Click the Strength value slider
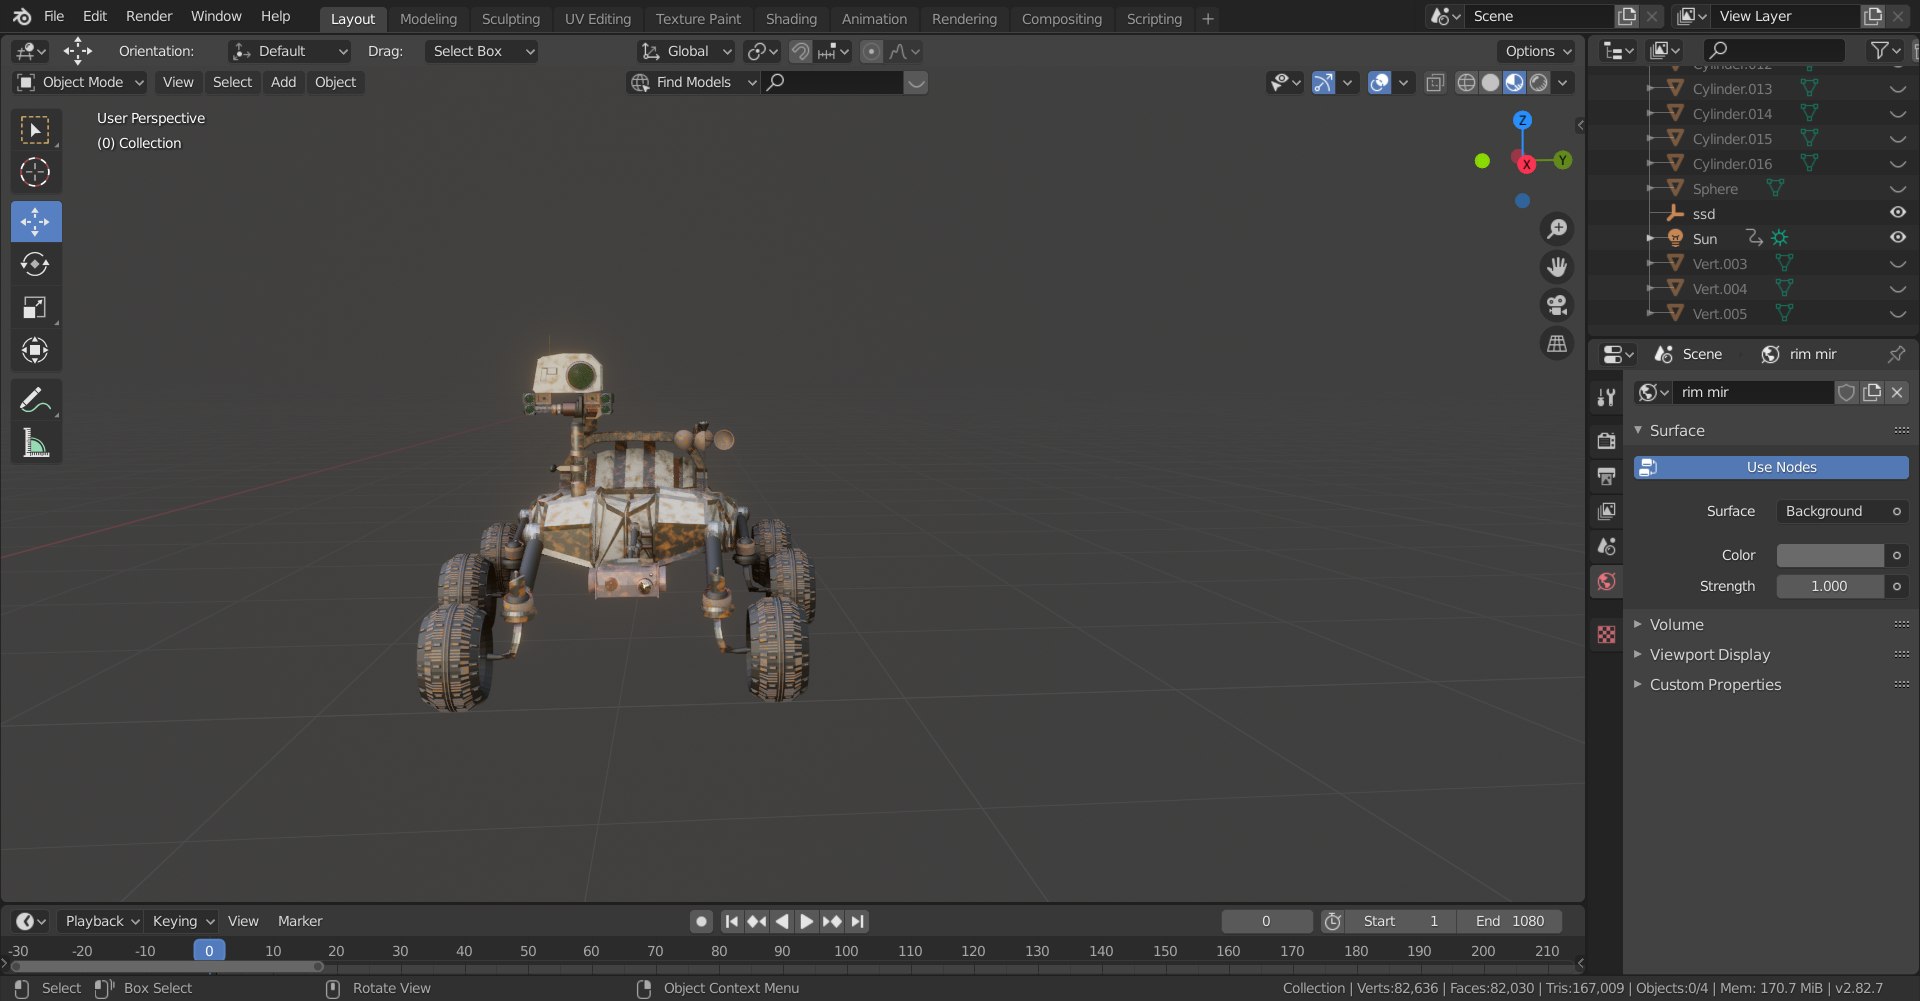Image resolution: width=1920 pixels, height=1001 pixels. 1830,586
